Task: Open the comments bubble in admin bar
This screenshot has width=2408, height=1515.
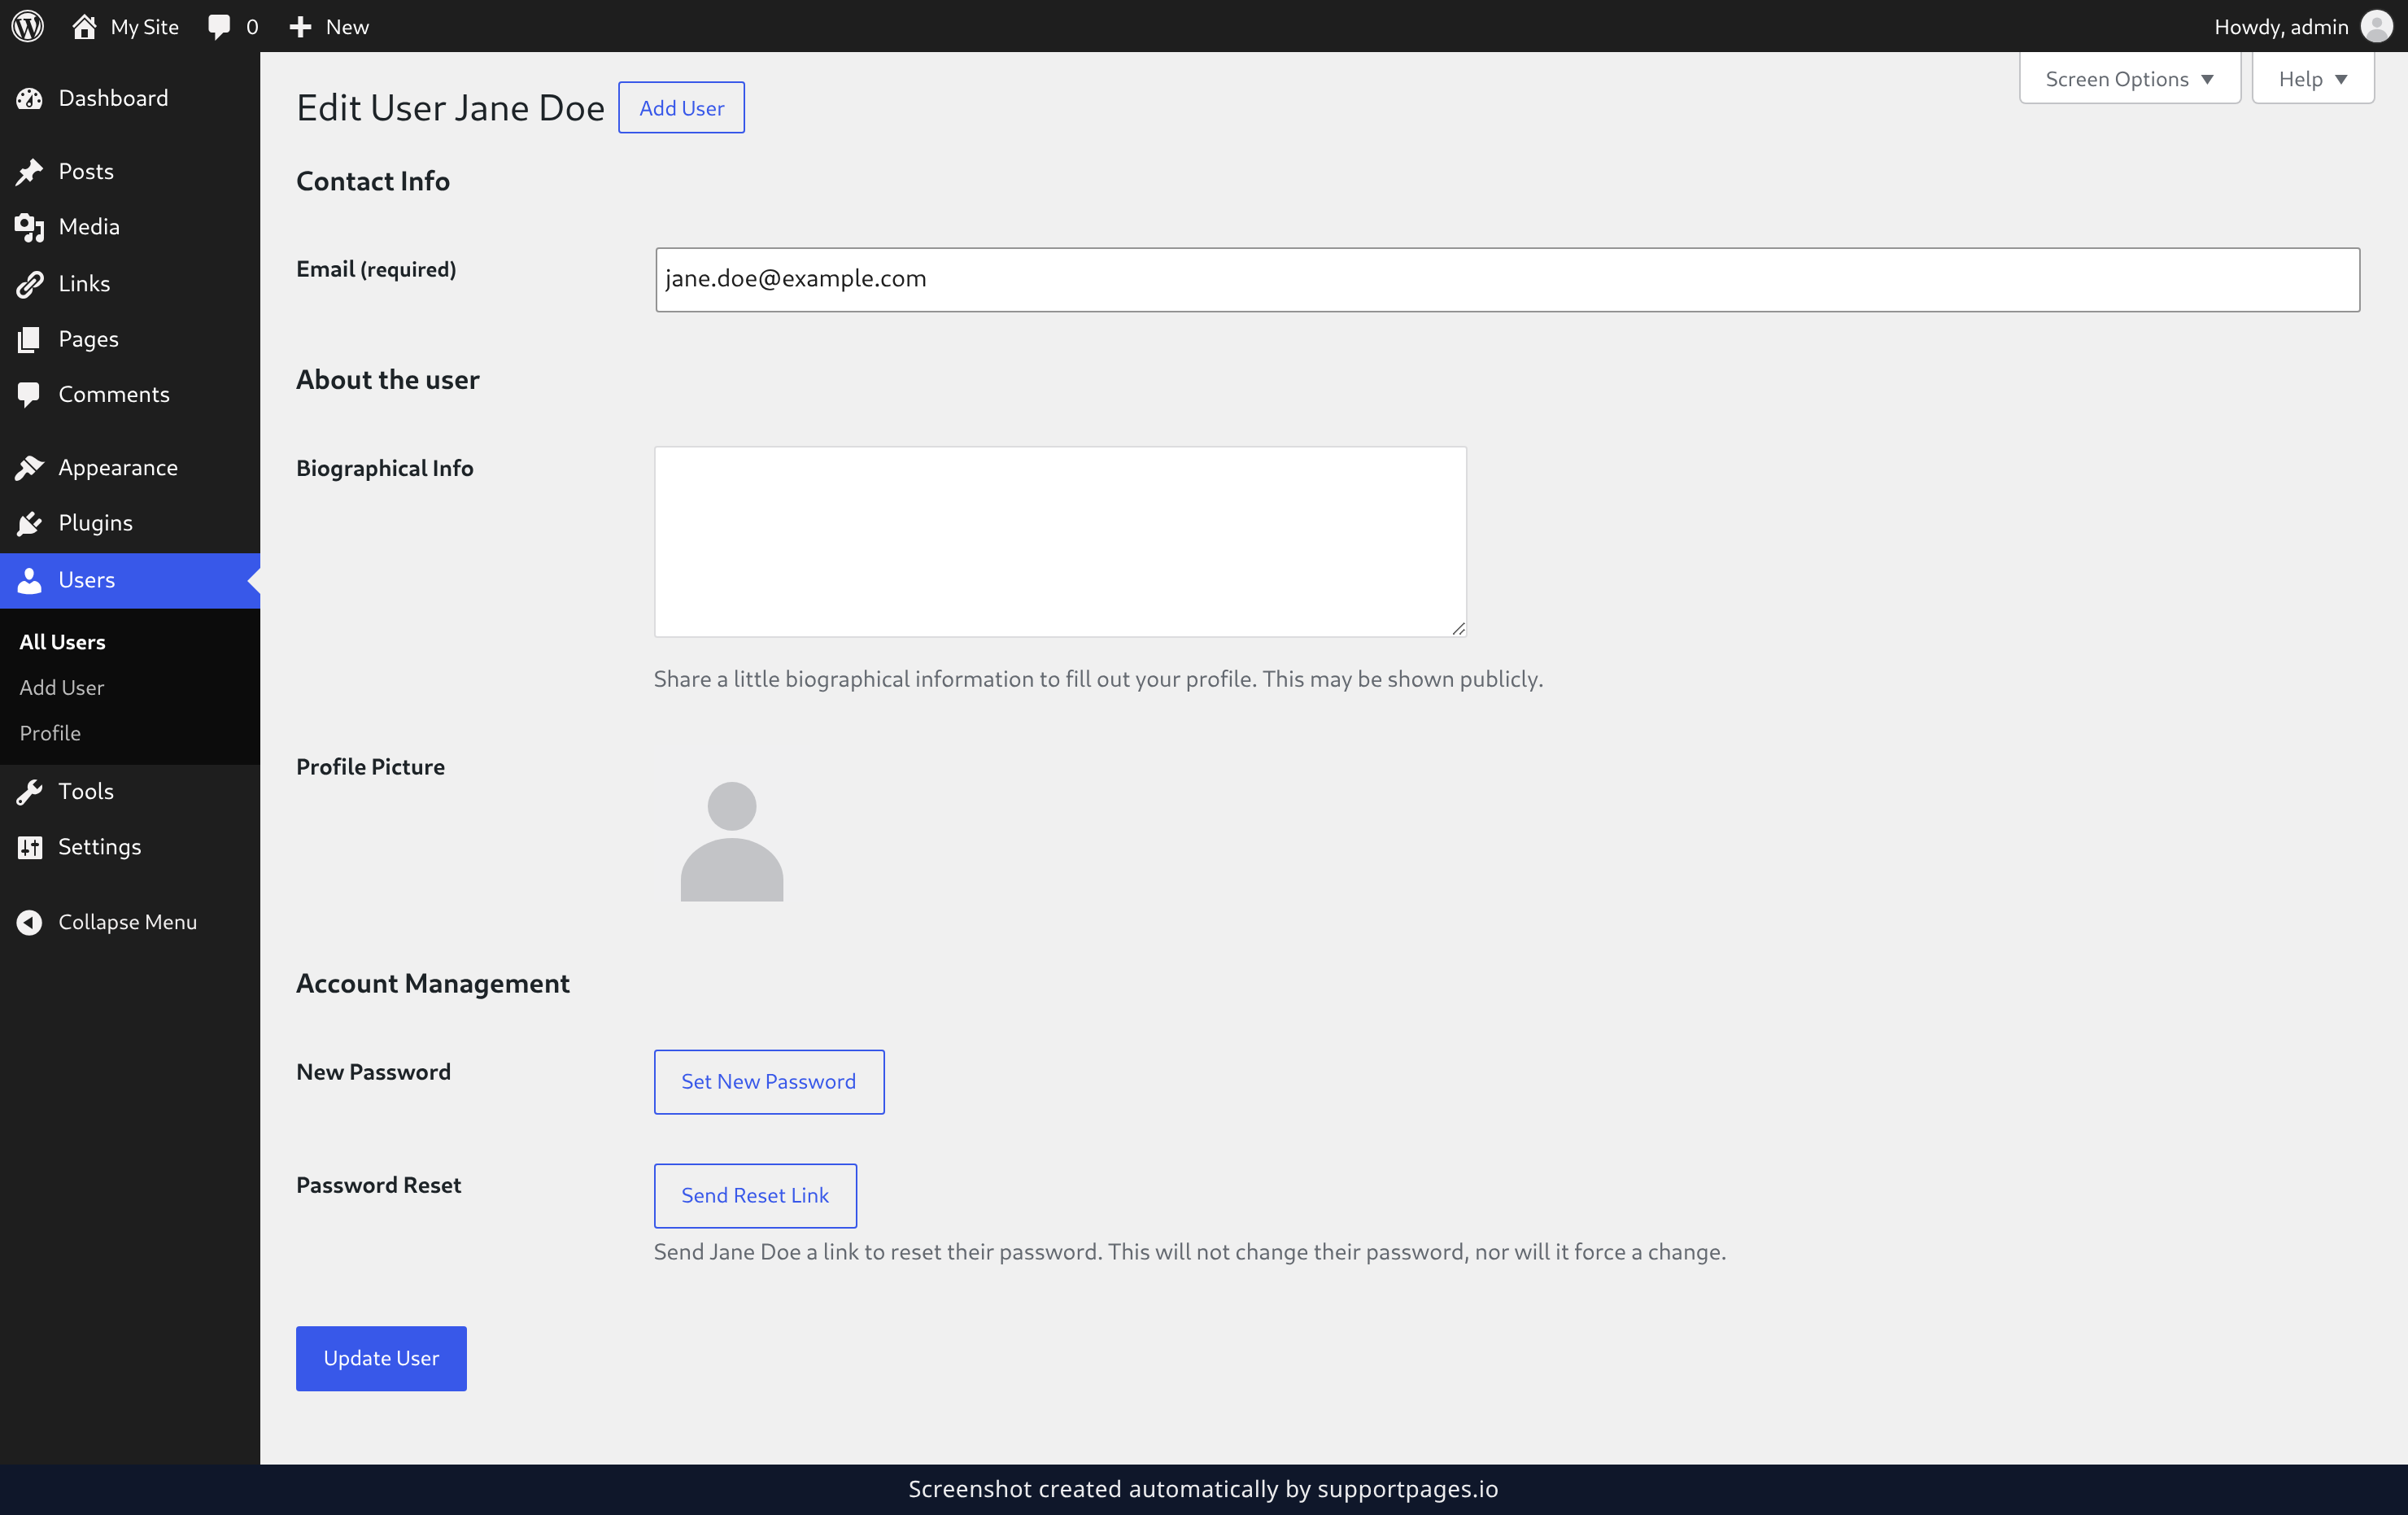Action: pos(219,26)
